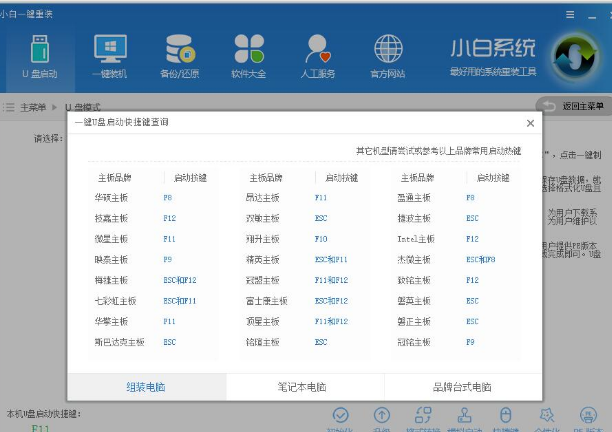
Task: Switch to 笔记本电脑 tab
Action: point(305,386)
